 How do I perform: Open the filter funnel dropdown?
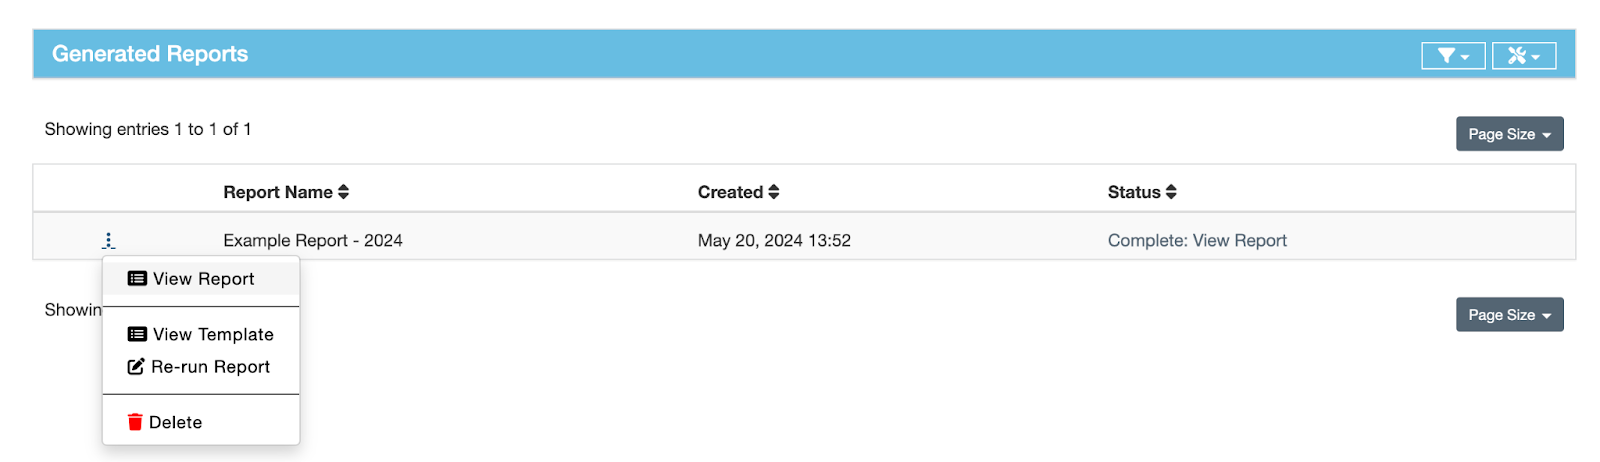point(1452,56)
